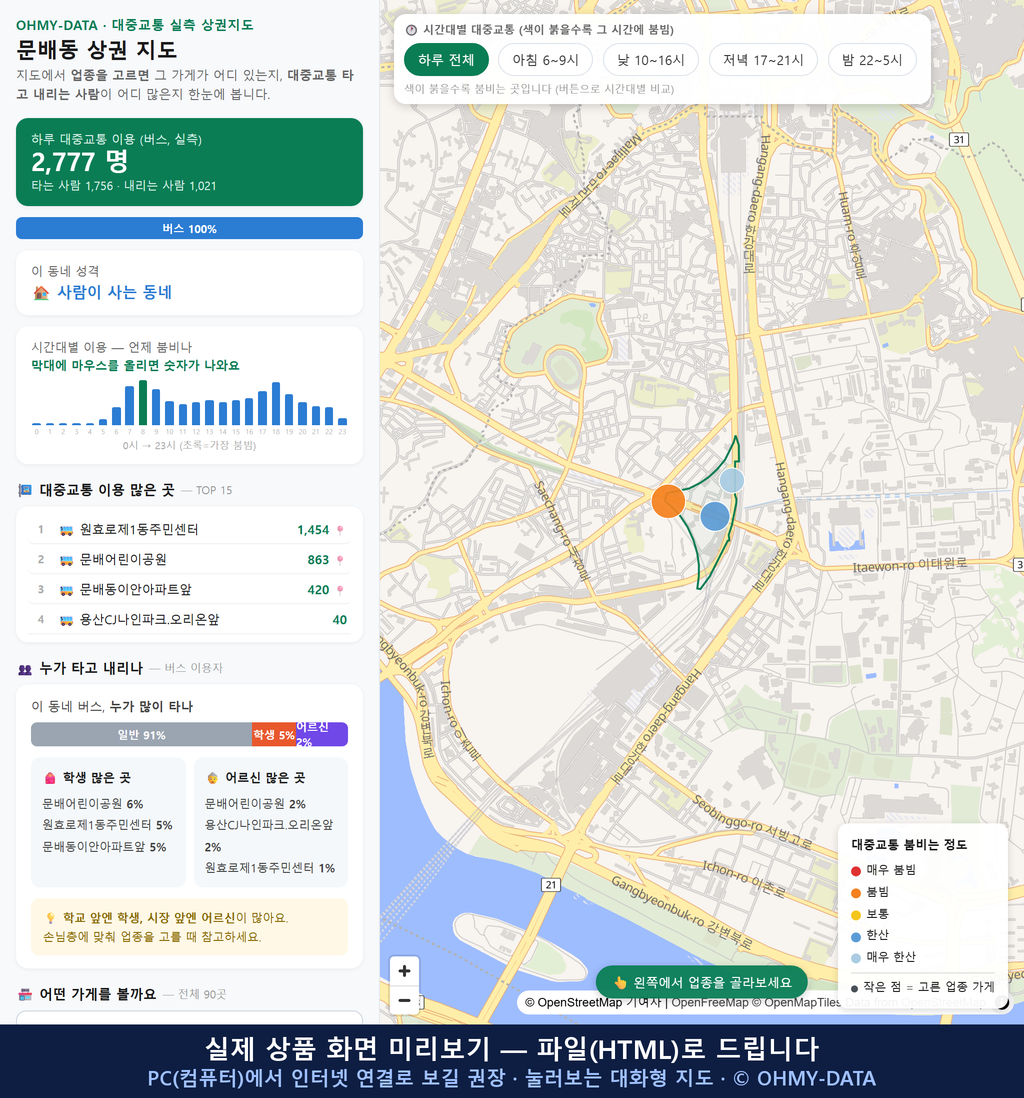The height and width of the screenshot is (1098, 1024).
Task: Open the OpenFreeMap attribution link
Action: (x=710, y=1003)
